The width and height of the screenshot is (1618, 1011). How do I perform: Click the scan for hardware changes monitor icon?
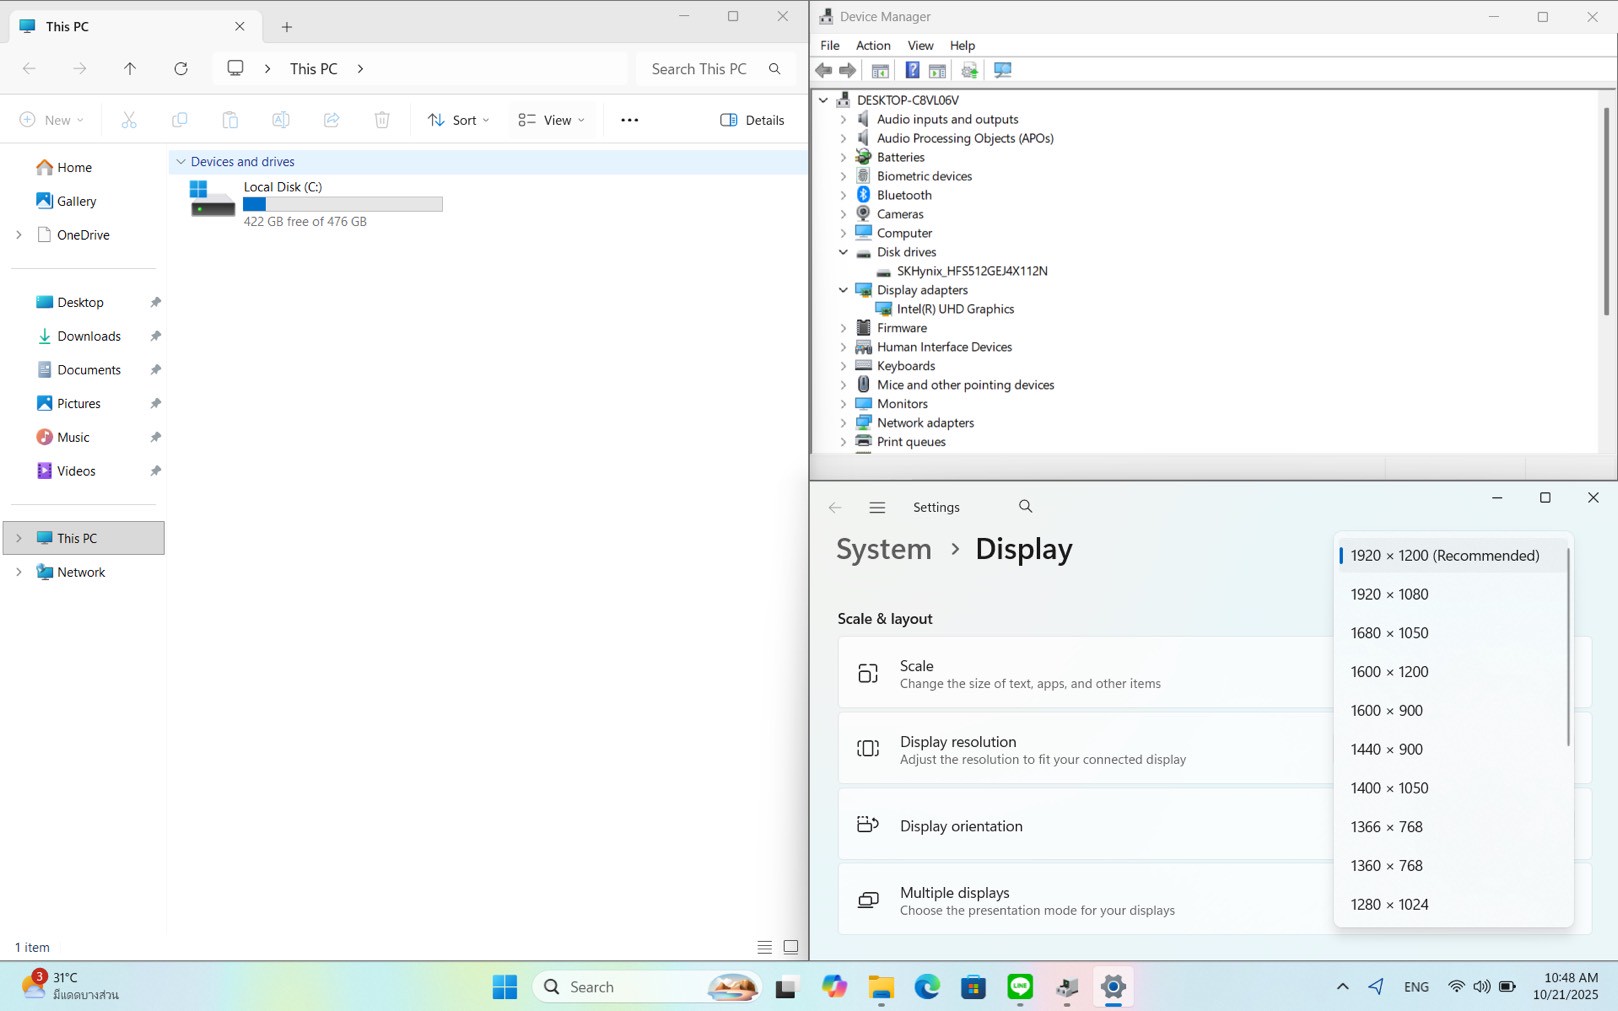[x=1002, y=70]
